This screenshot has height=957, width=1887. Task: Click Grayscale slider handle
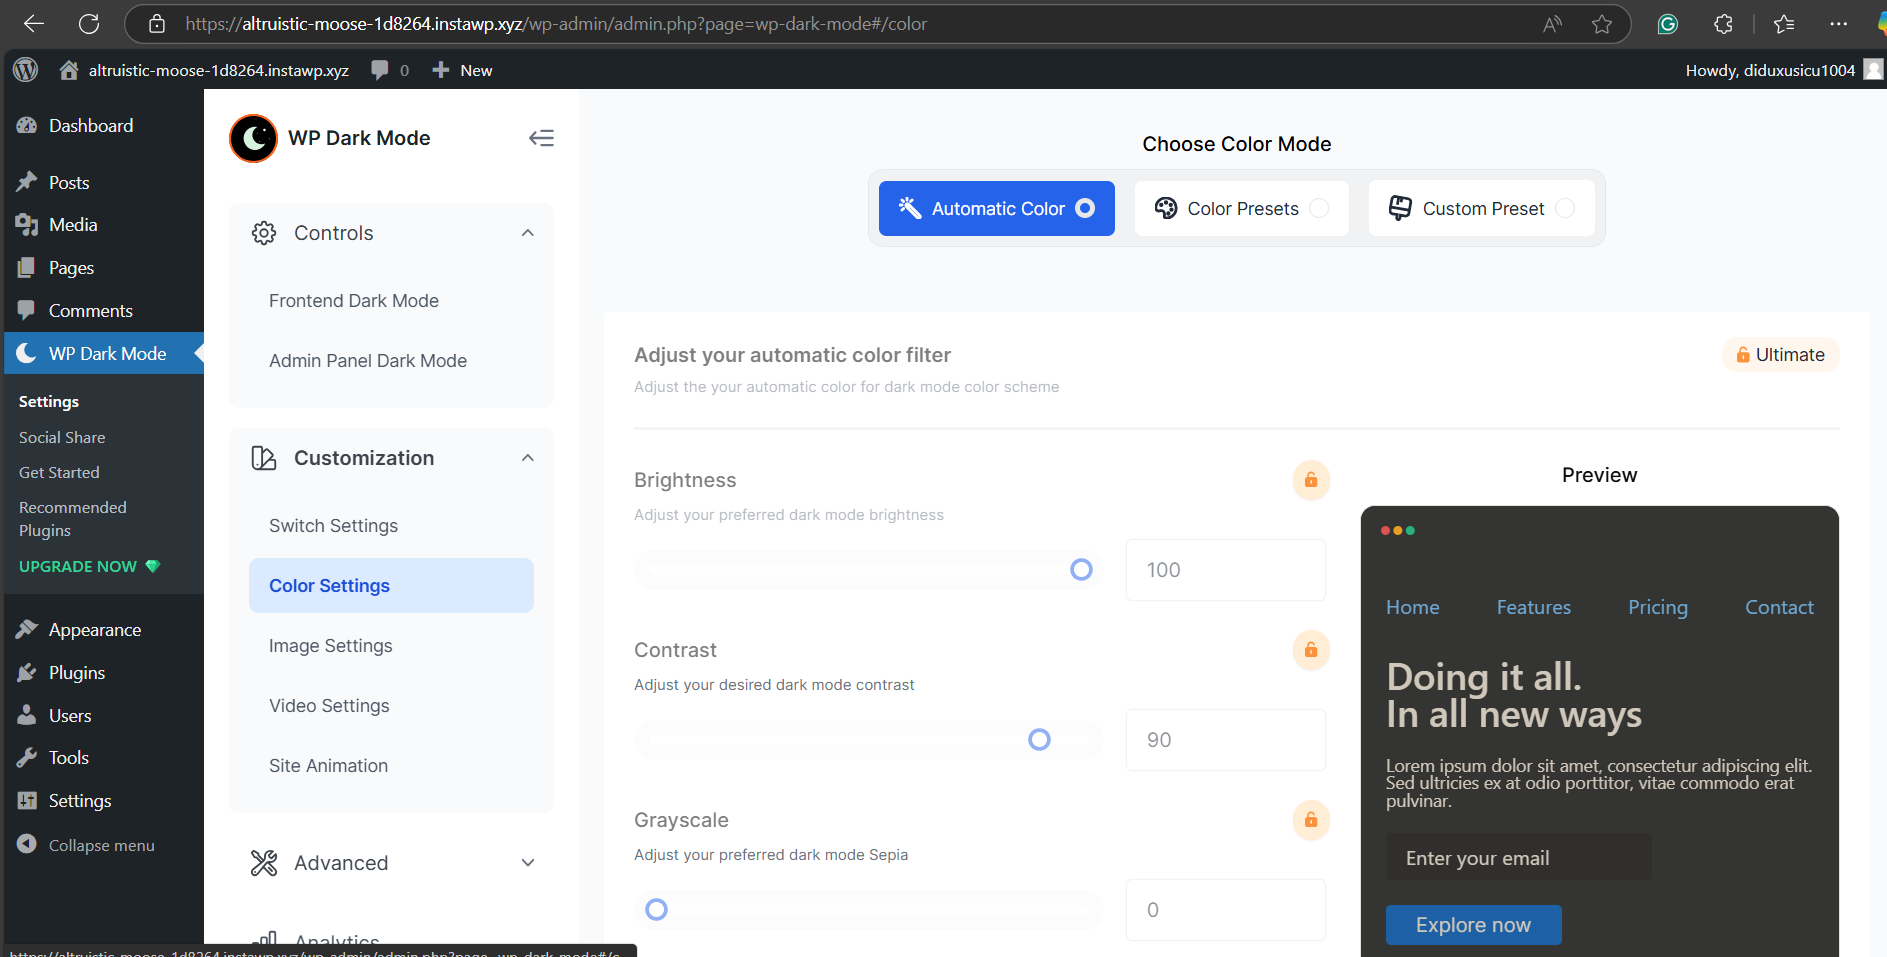click(x=656, y=910)
